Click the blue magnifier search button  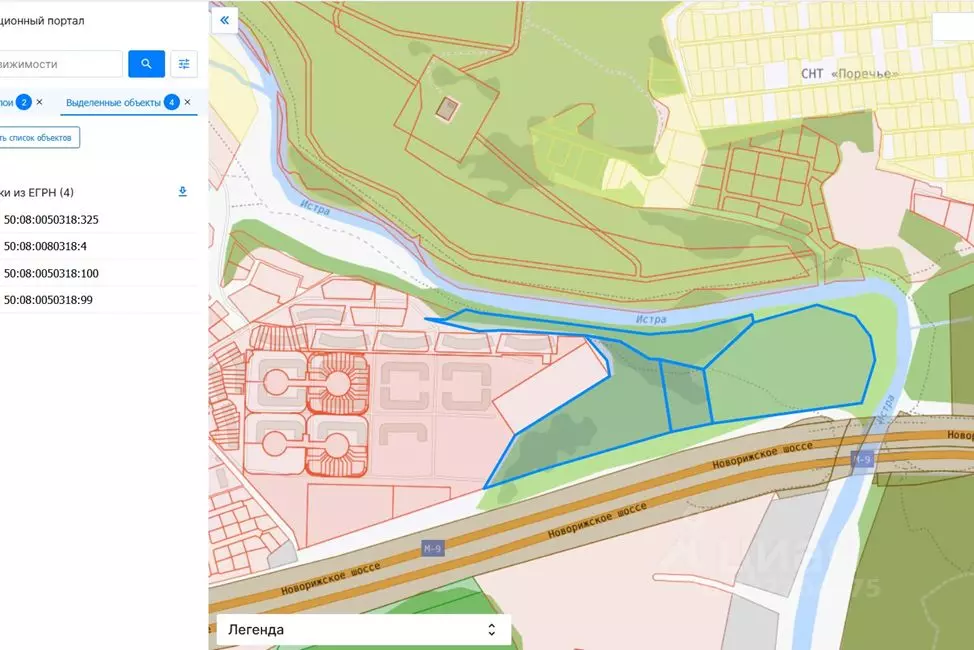tap(147, 63)
